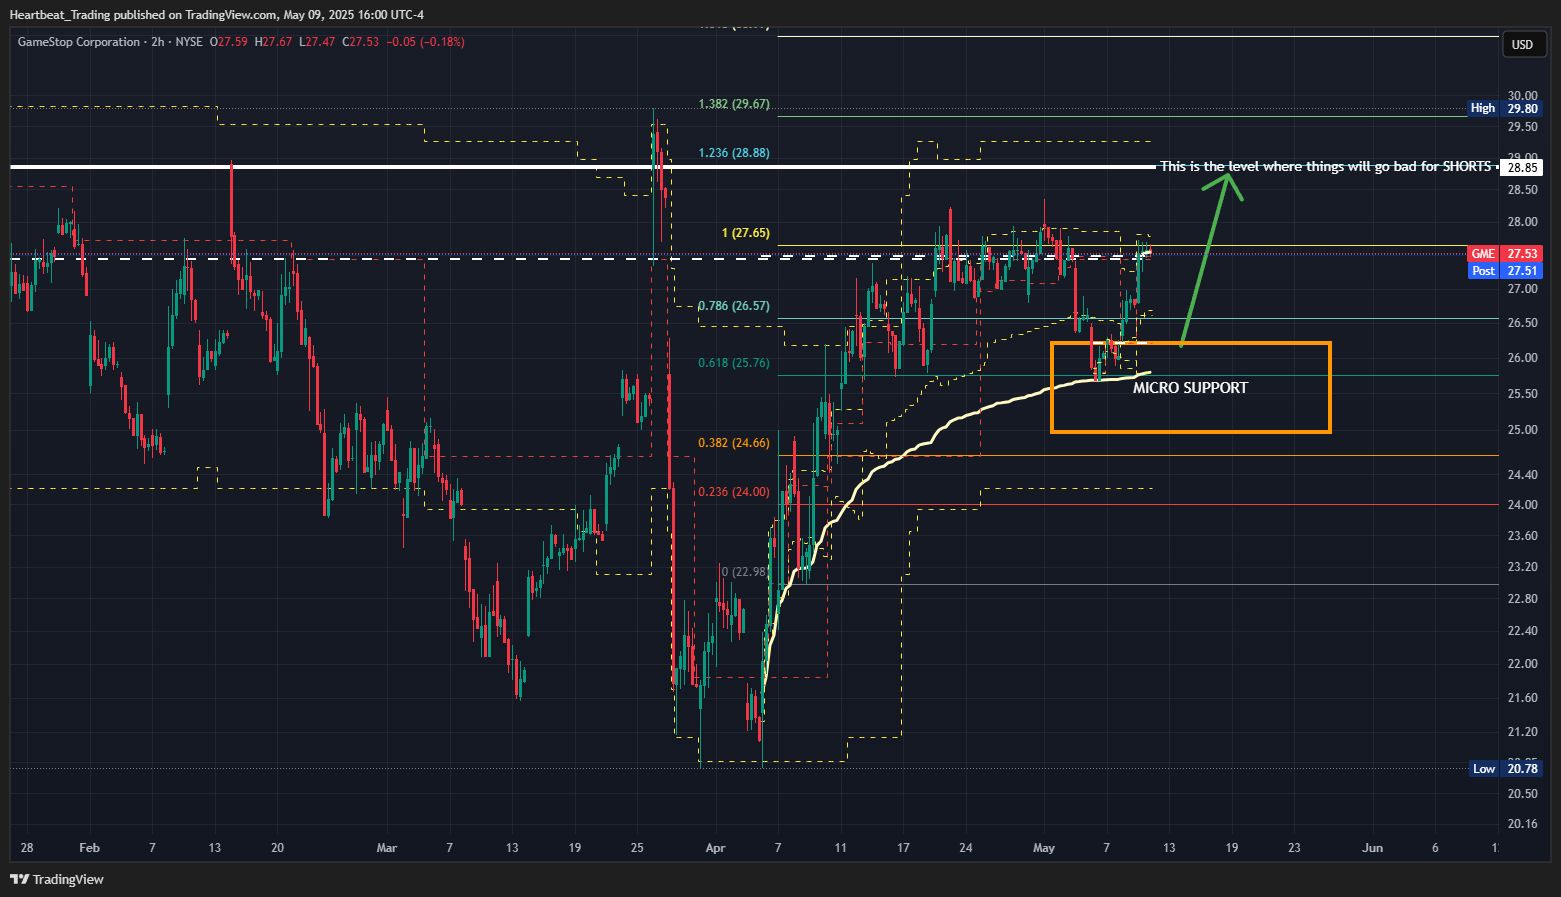
Task: Click the high value H27.67
Action: tap(273, 42)
